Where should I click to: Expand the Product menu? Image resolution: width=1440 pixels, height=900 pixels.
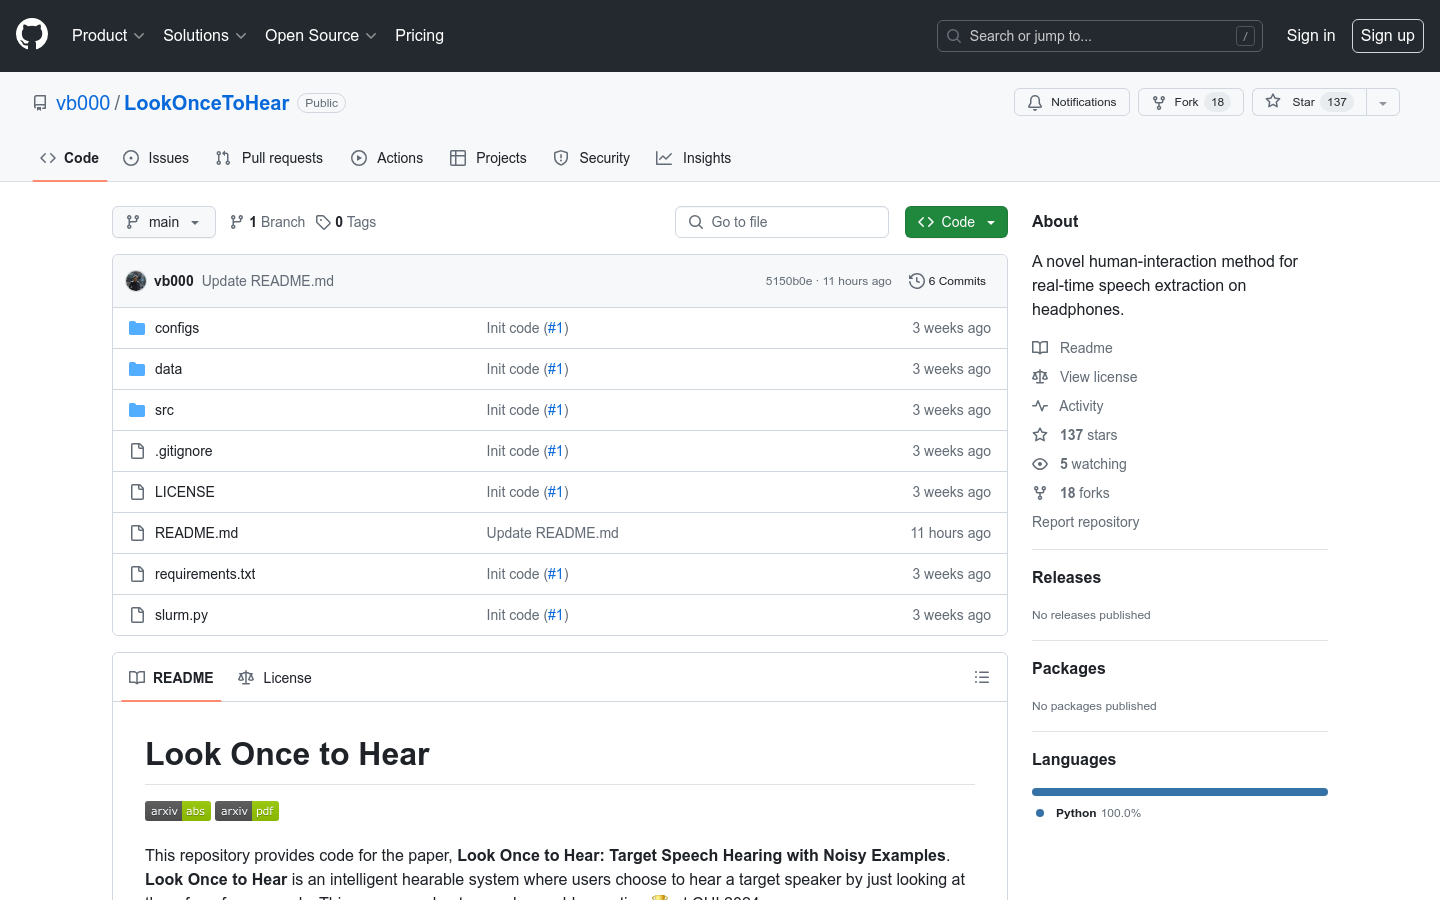click(108, 35)
